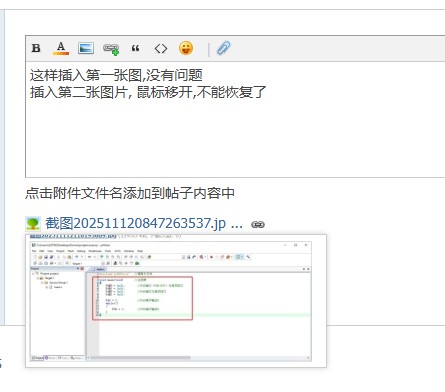Open the font color tool

point(61,48)
